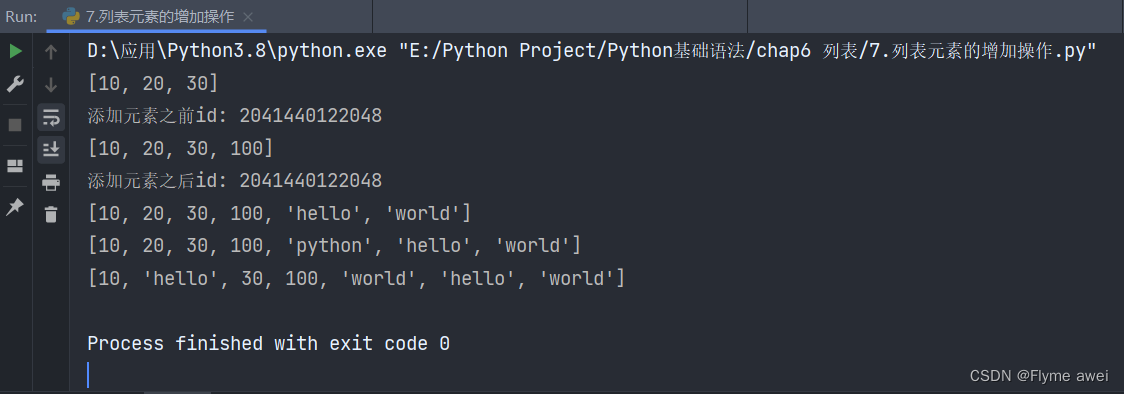Viewport: 1124px width, 394px height.
Task: Jump up the stack trace arrow
Action: click(x=50, y=52)
